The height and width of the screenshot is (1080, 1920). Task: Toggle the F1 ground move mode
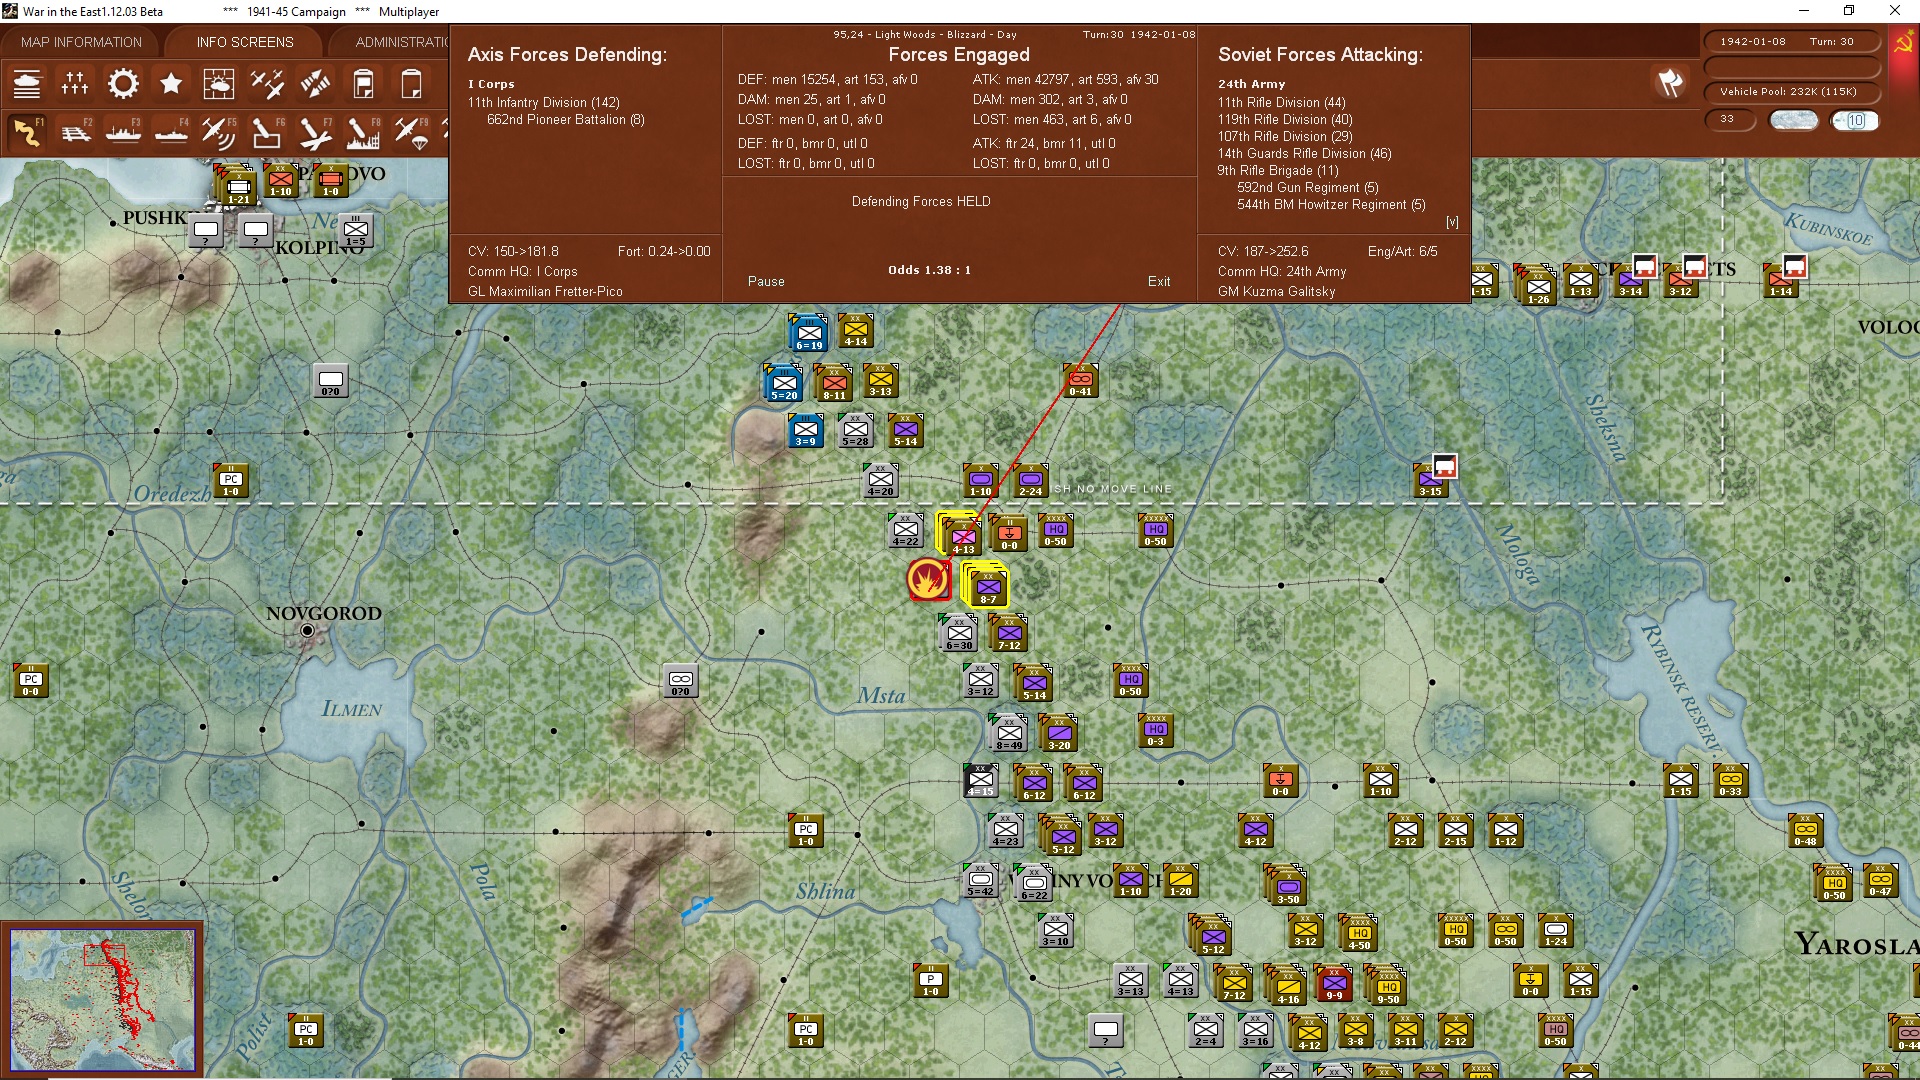coord(27,132)
